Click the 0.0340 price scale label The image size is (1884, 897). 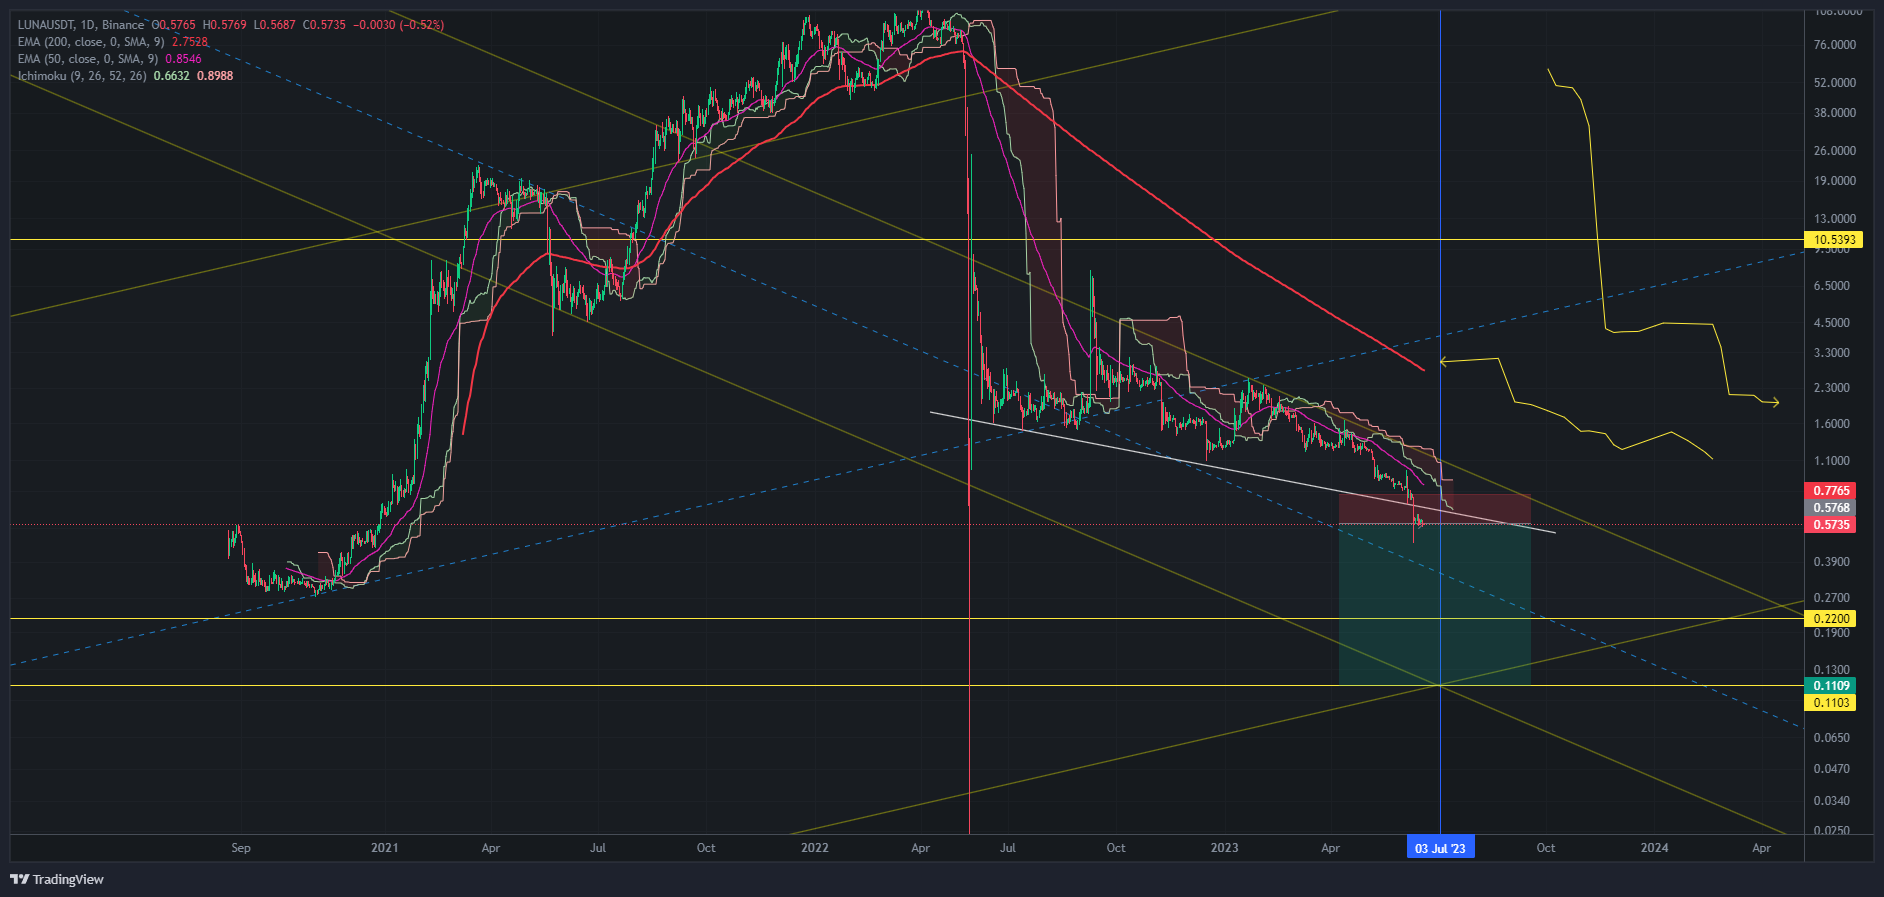pyautogui.click(x=1831, y=801)
